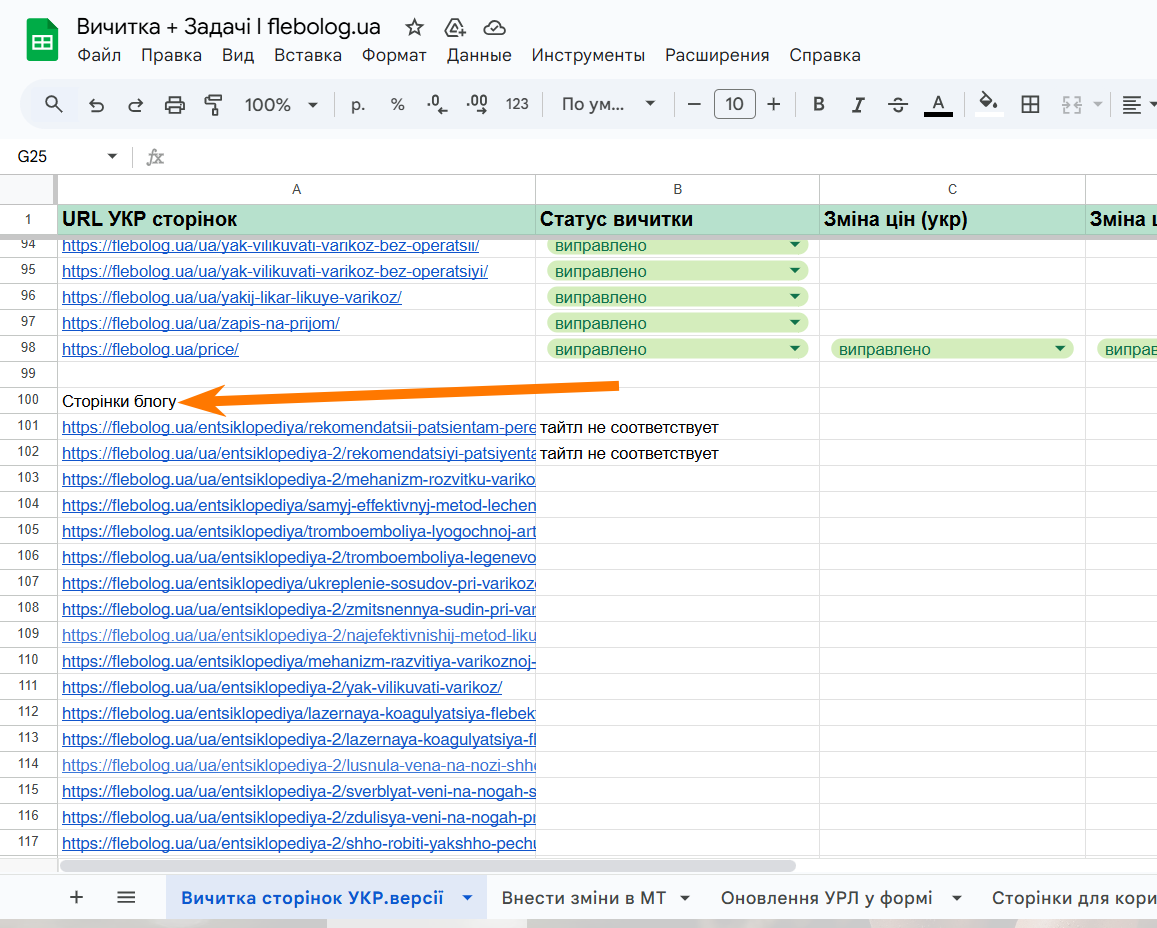
Task: Undo the last action
Action: pyautogui.click(x=96, y=105)
